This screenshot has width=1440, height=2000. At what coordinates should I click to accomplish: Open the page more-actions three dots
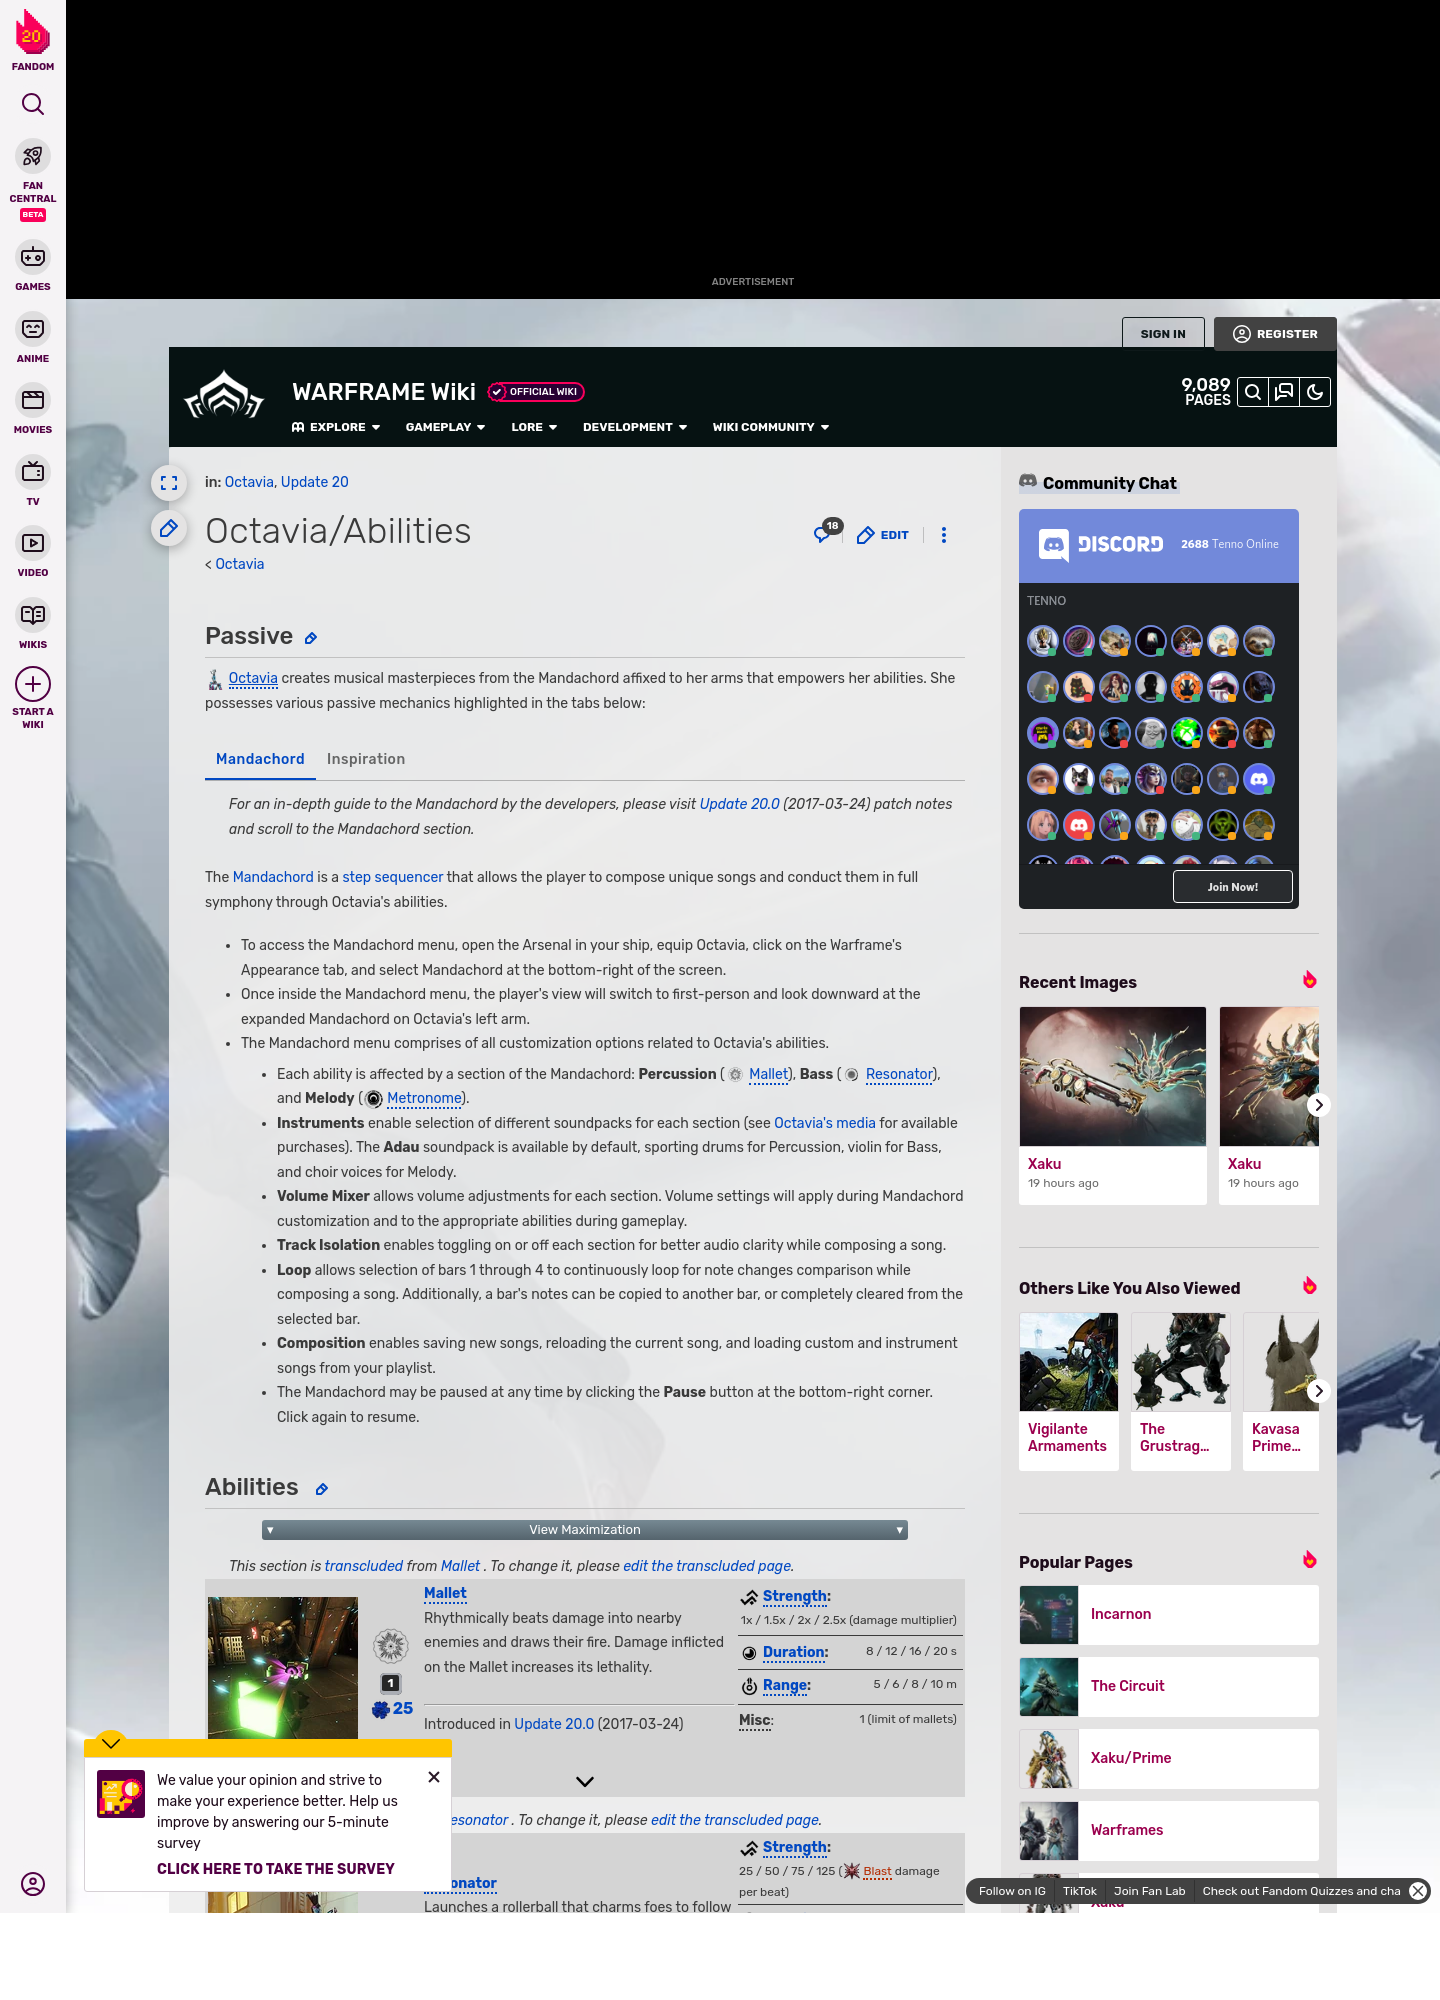point(944,535)
